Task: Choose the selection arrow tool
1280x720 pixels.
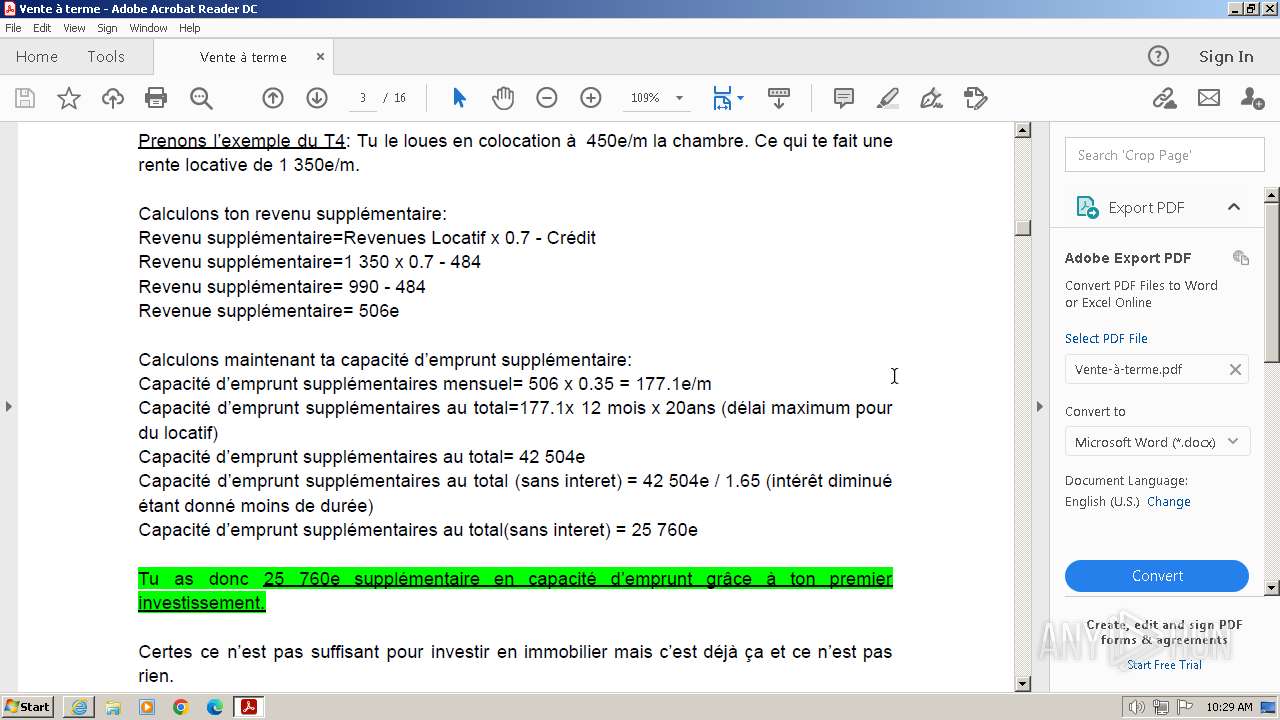Action: tap(459, 98)
